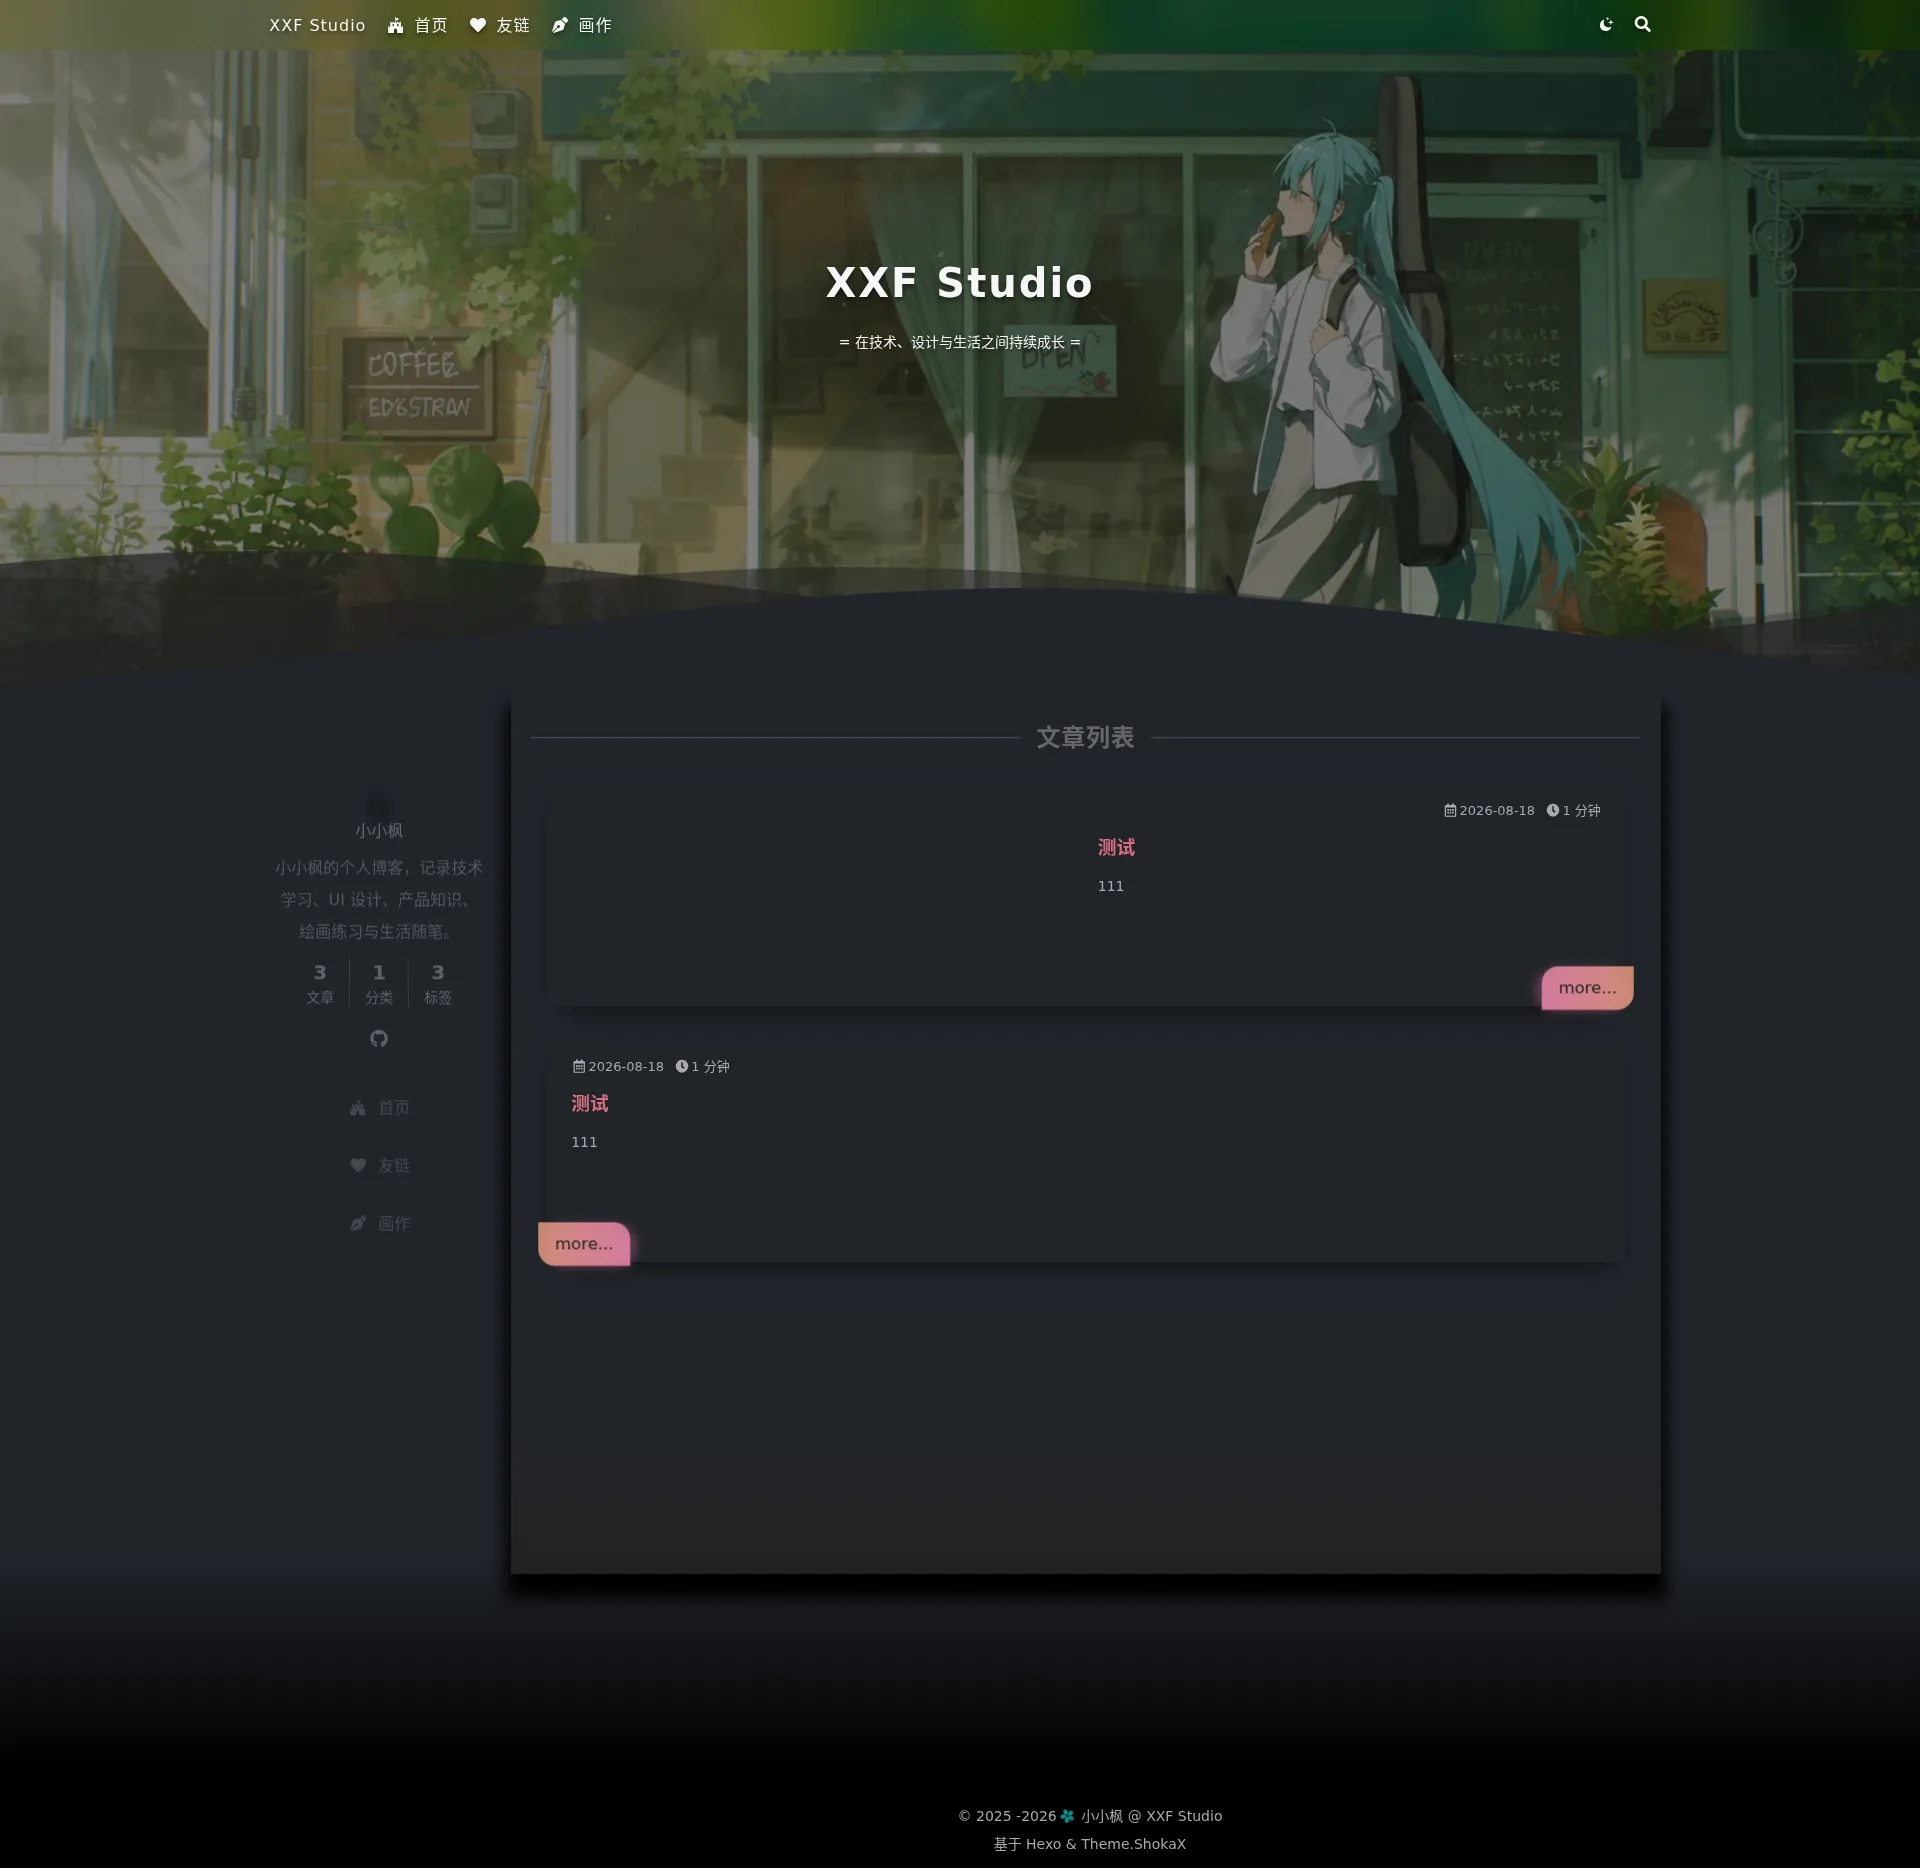This screenshot has height=1868, width=1920.
Task: Click the 文章列表 section heading
Action: [1085, 738]
